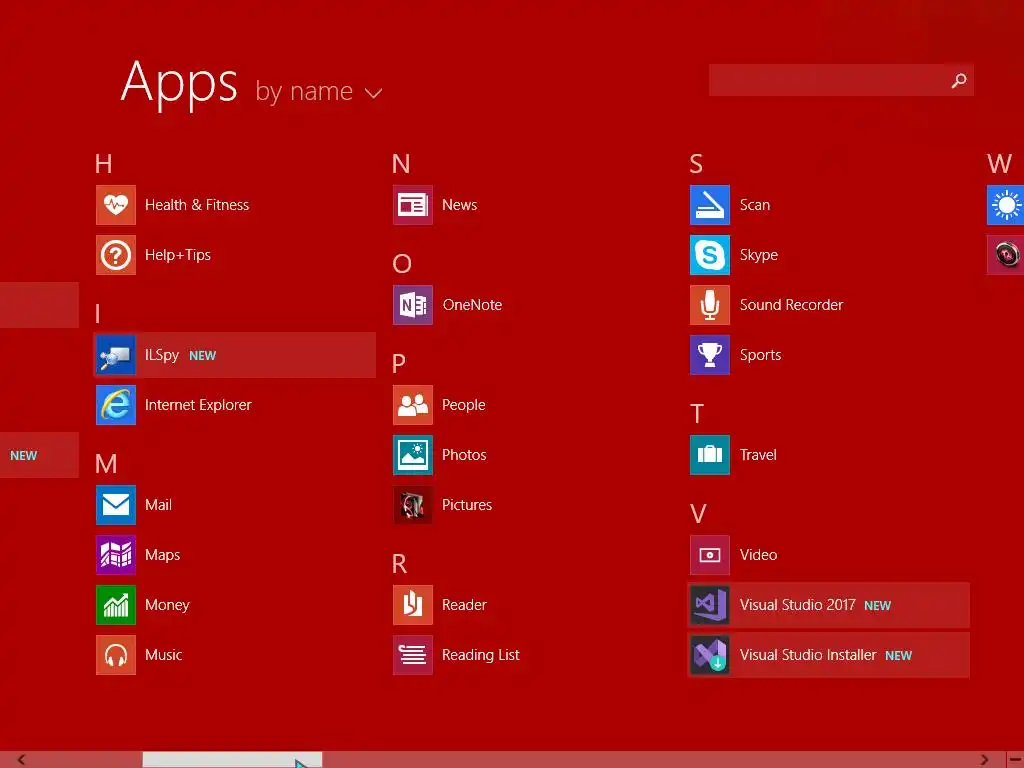Click the search magnifier icon

click(x=959, y=80)
